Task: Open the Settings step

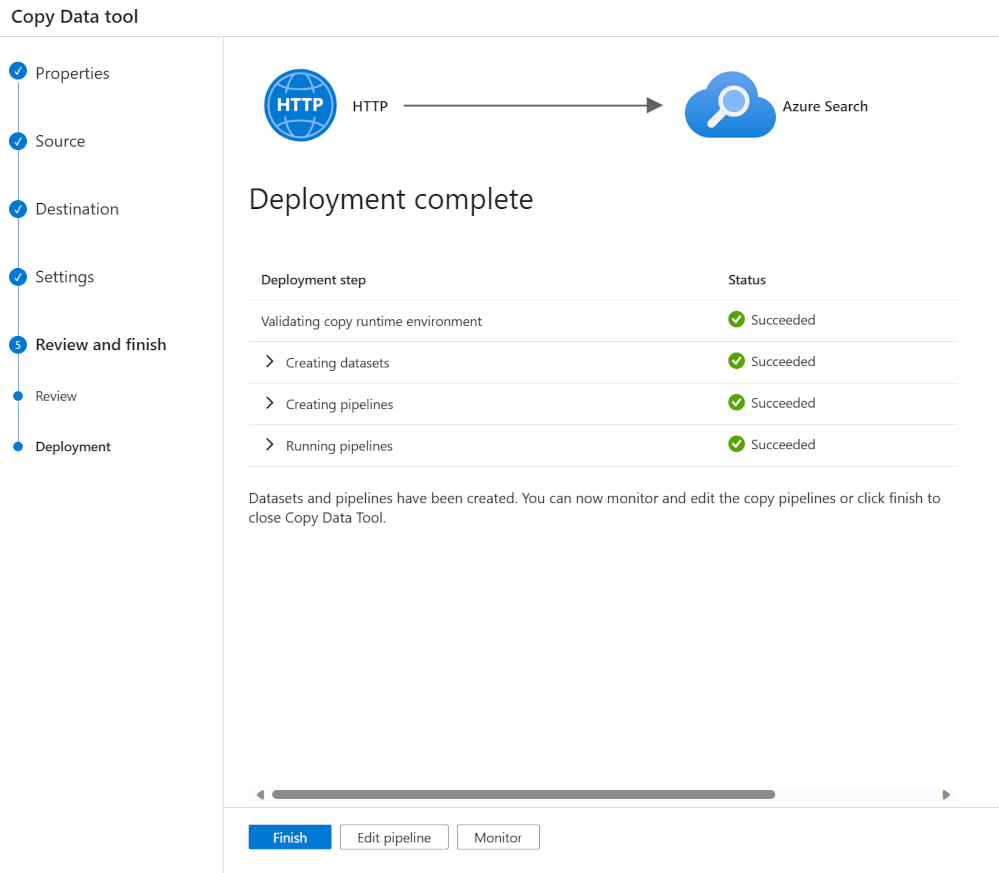Action: tap(65, 277)
